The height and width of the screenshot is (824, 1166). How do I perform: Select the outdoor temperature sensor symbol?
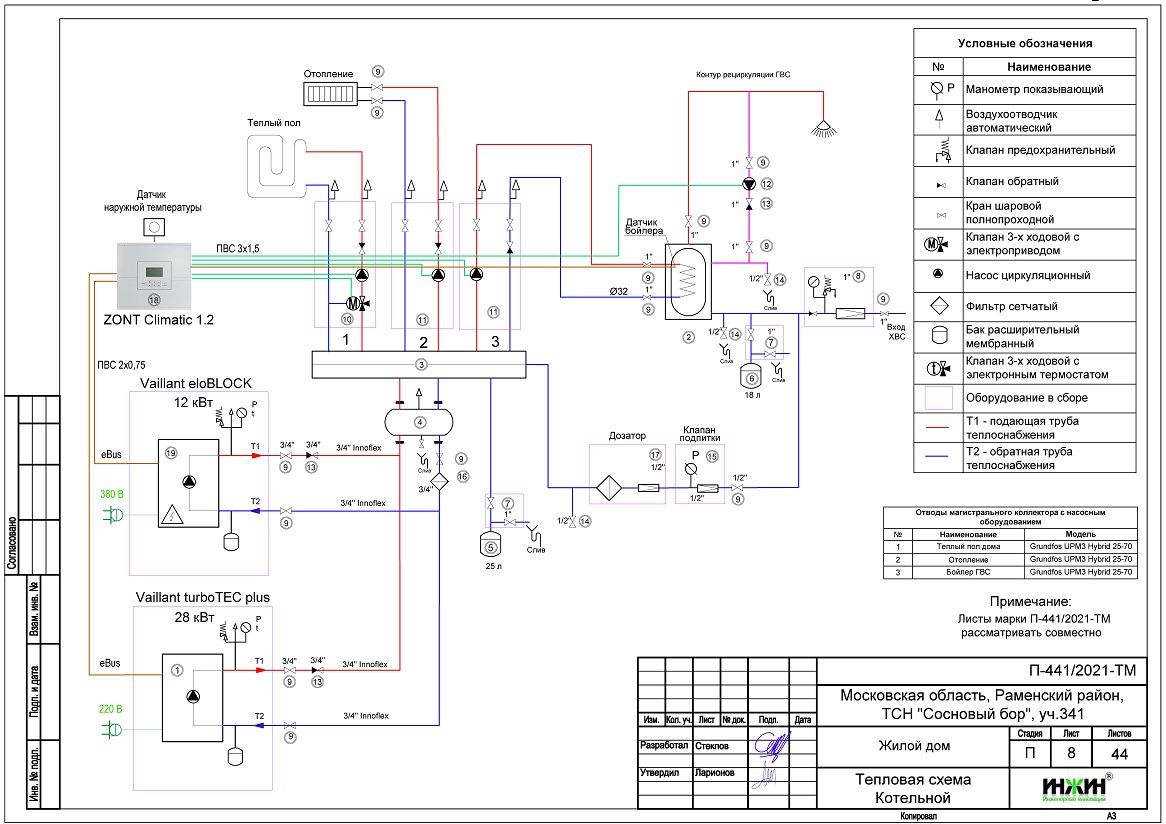coord(155,228)
